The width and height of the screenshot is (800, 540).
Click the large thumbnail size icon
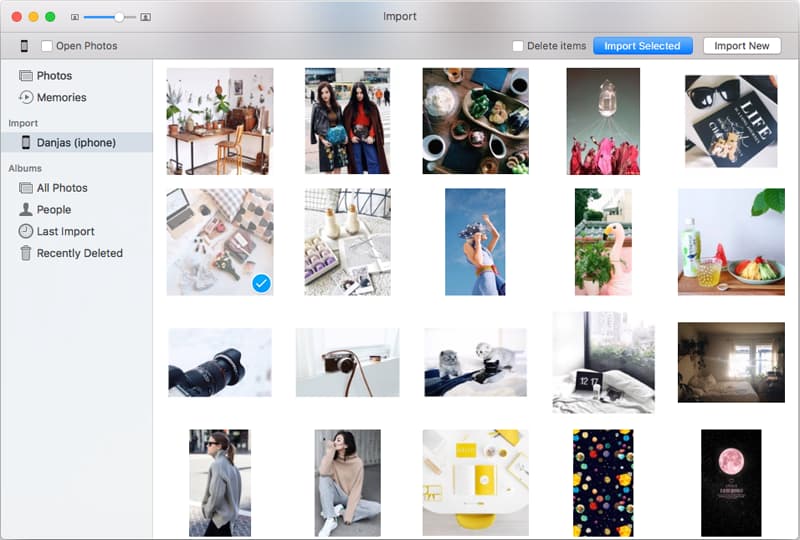click(146, 17)
